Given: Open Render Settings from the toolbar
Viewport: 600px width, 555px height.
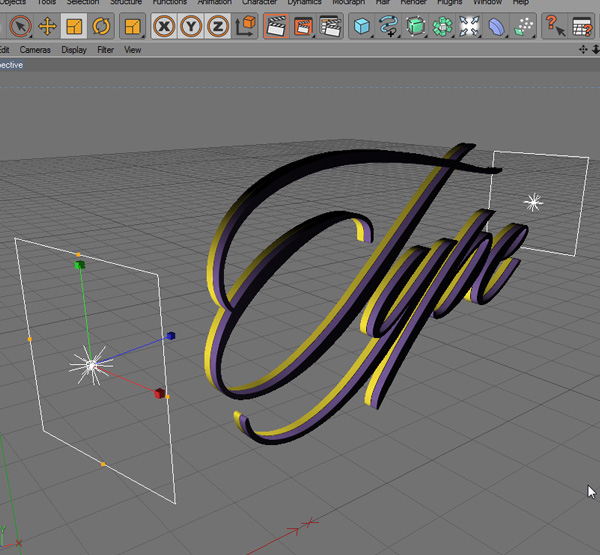Looking at the screenshot, I should click(330, 27).
